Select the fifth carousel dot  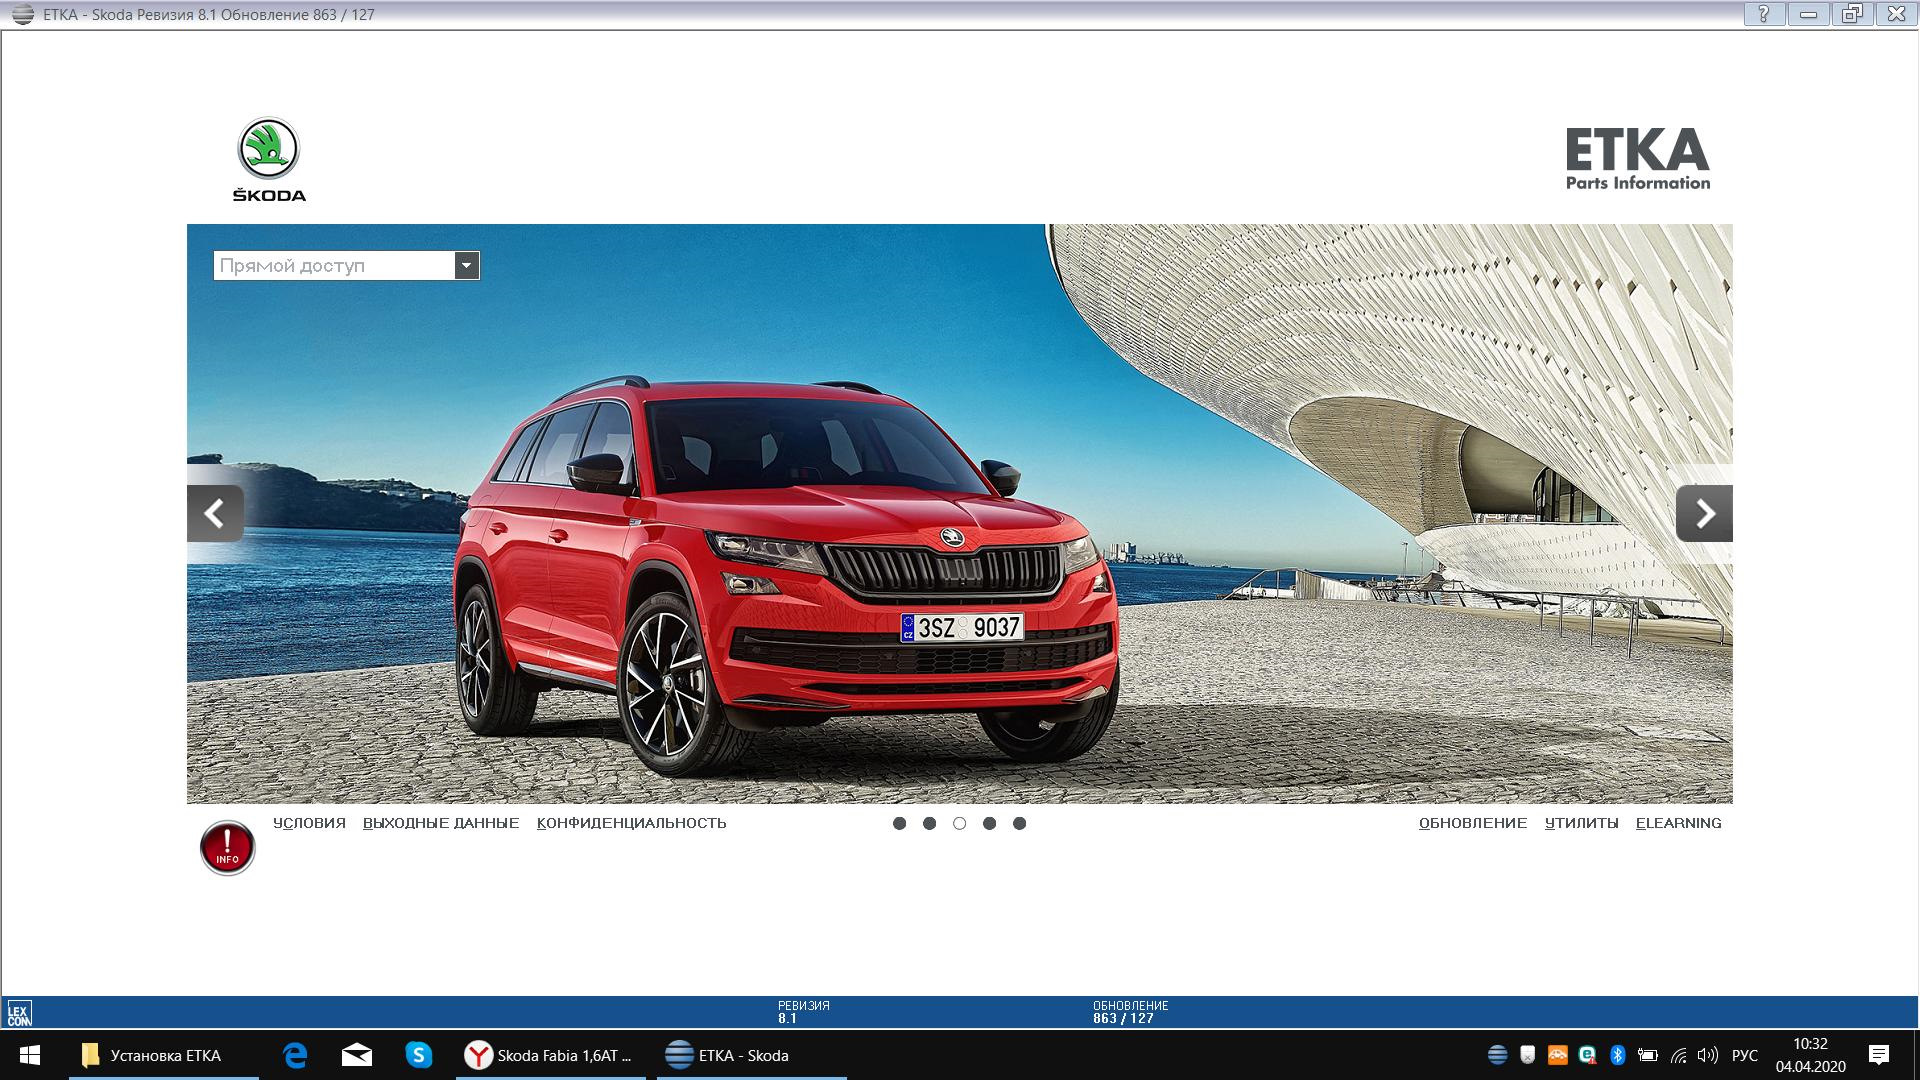[x=1019, y=823]
